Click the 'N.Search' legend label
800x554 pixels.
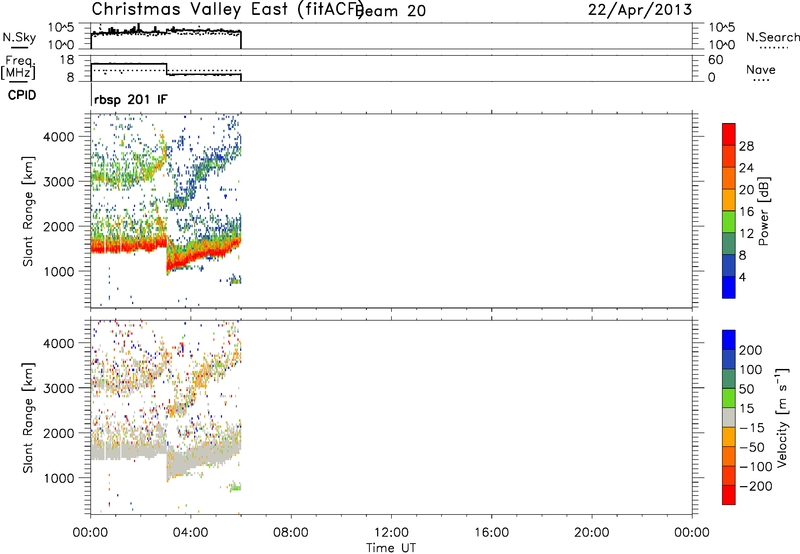tap(772, 37)
